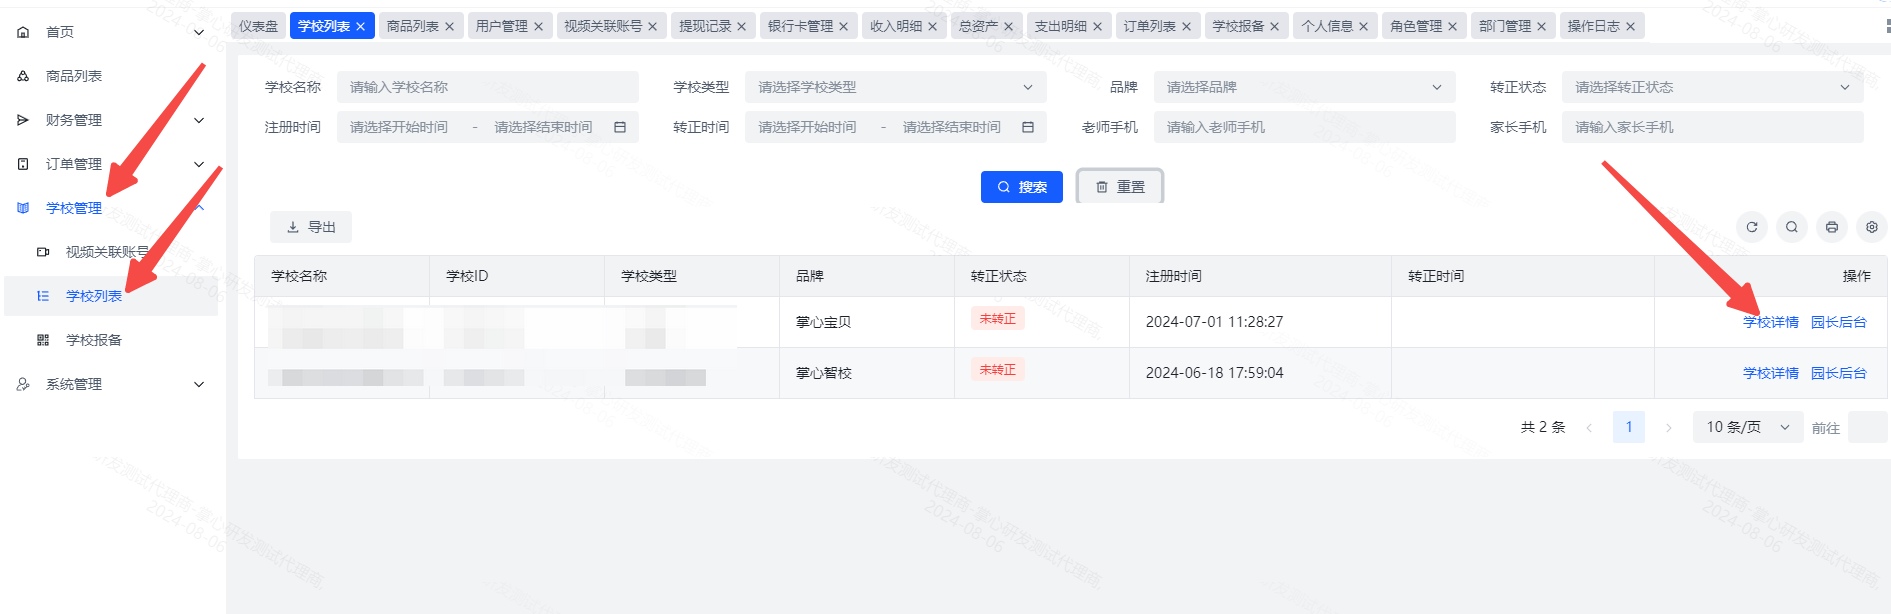Click the 重置 button
The width and height of the screenshot is (1891, 614).
point(1120,187)
